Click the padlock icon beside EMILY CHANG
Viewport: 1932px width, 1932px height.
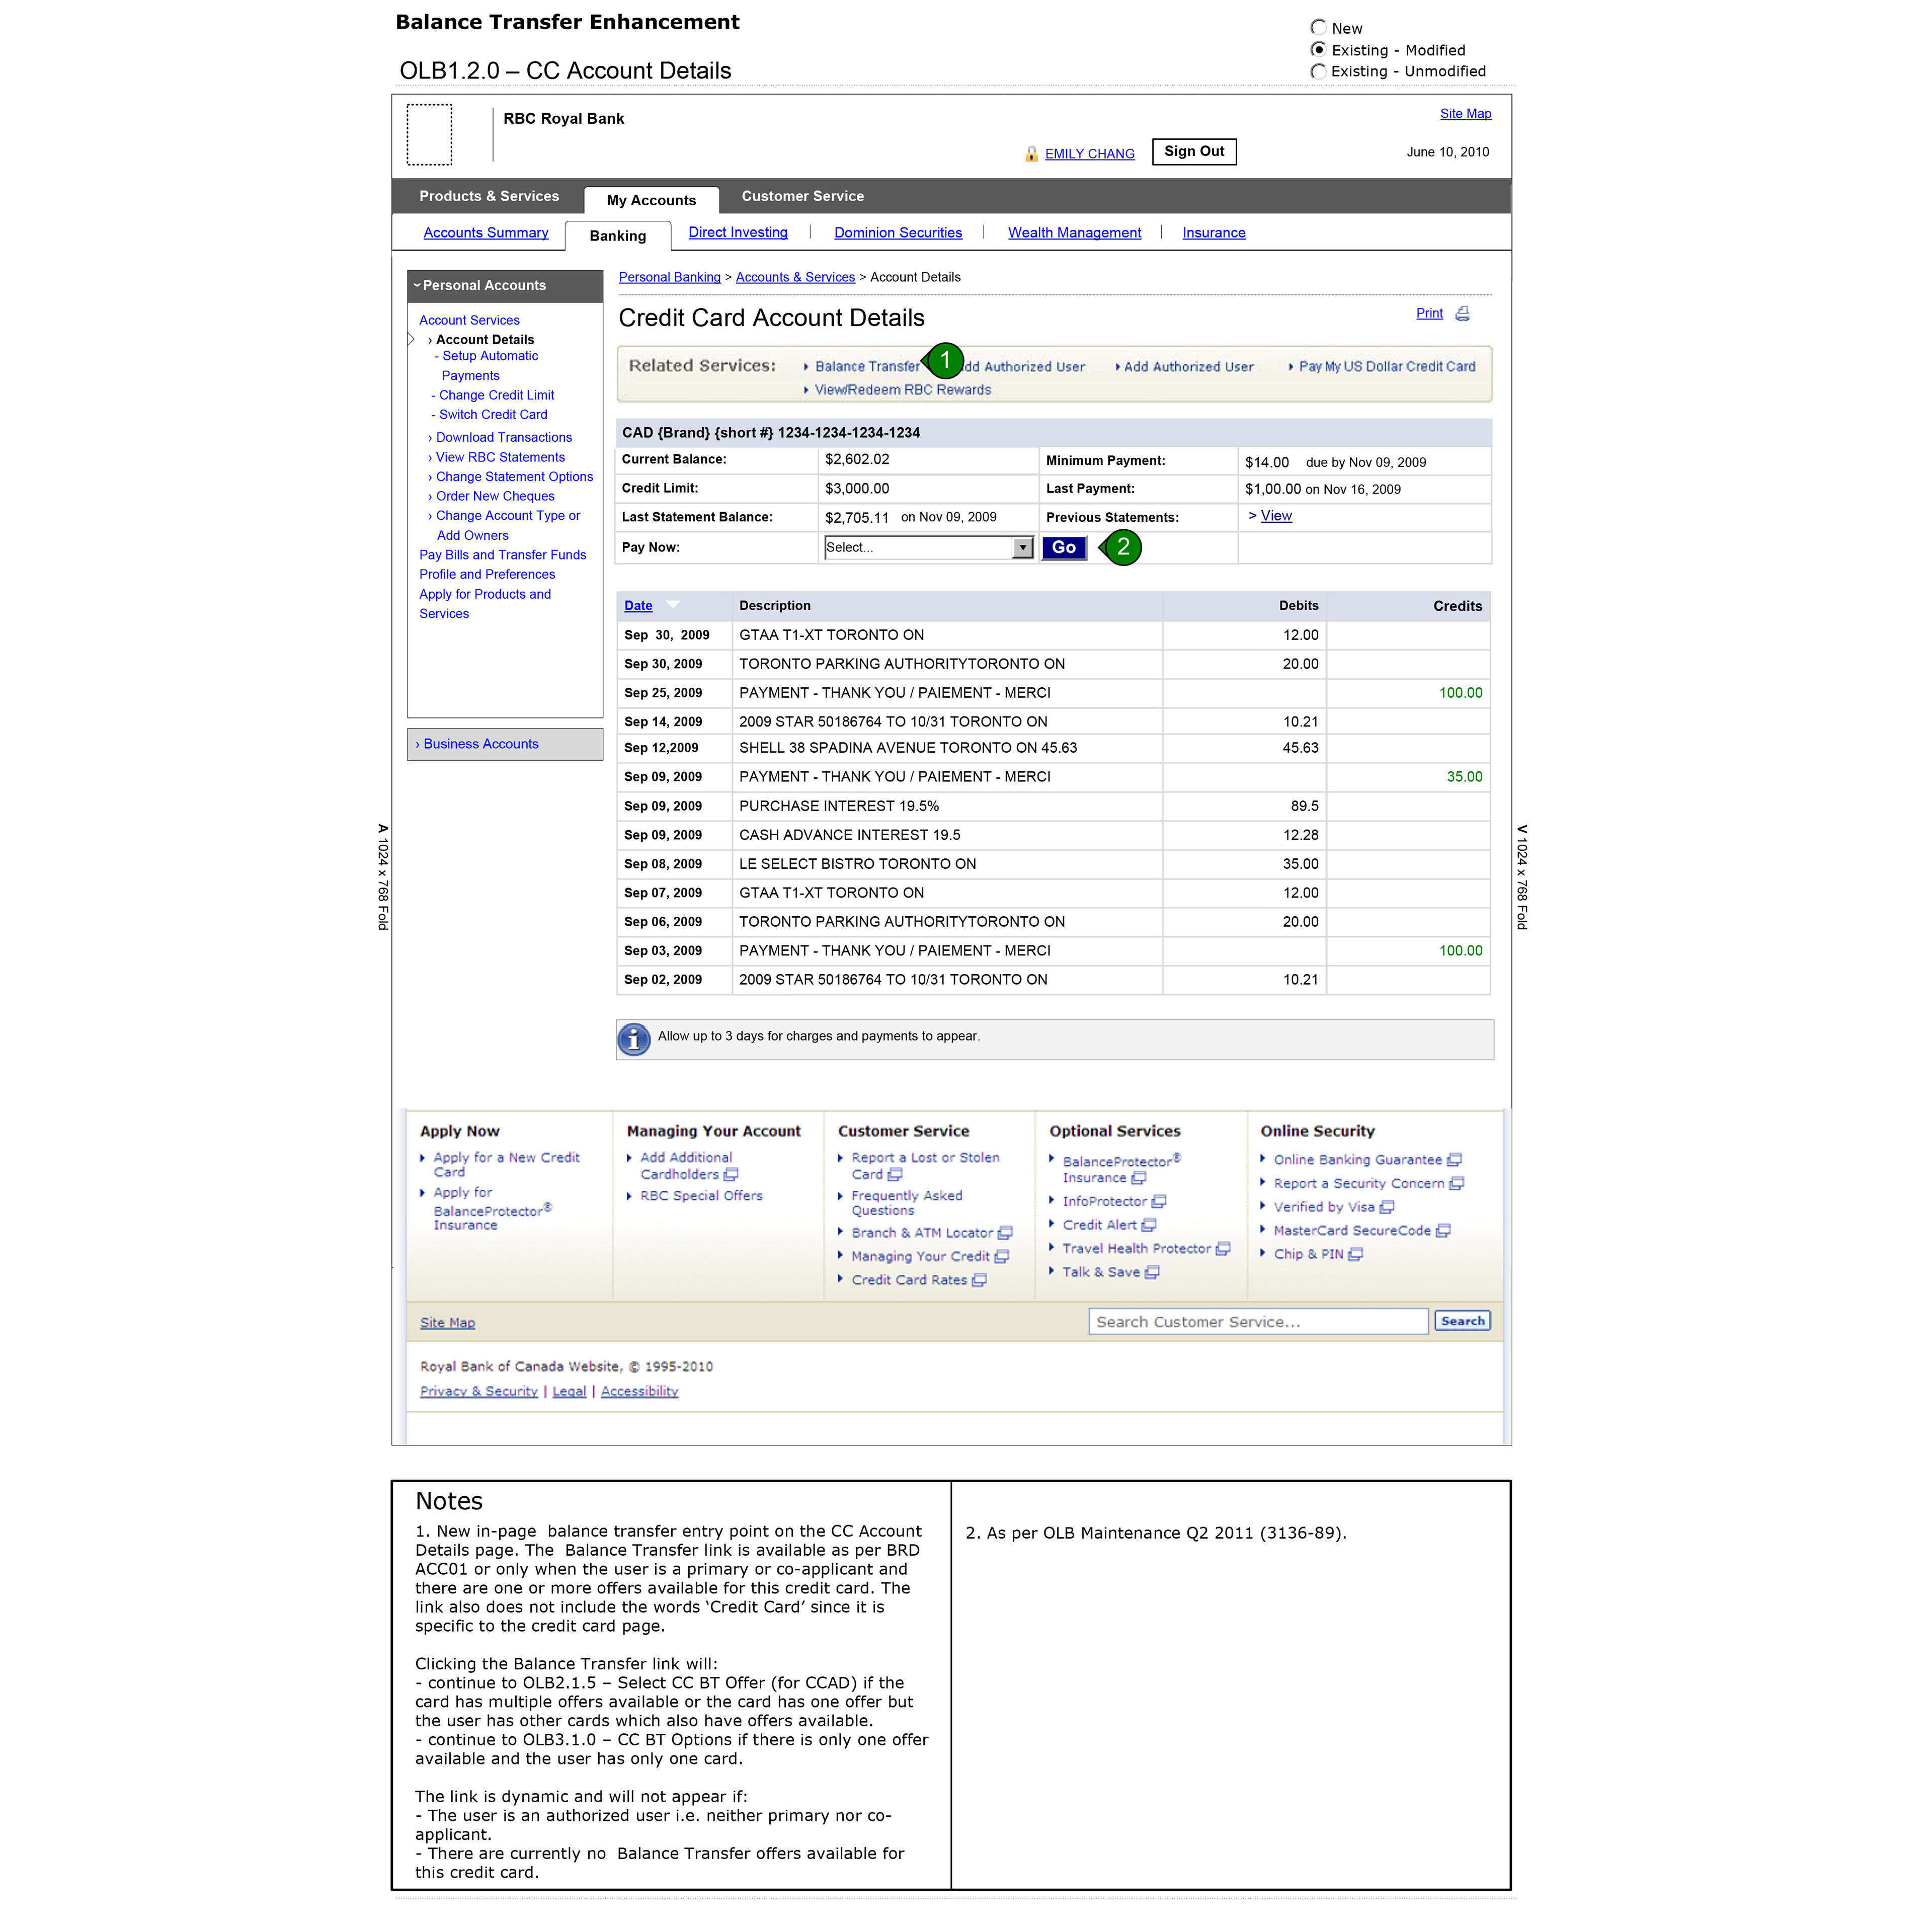click(x=1031, y=154)
